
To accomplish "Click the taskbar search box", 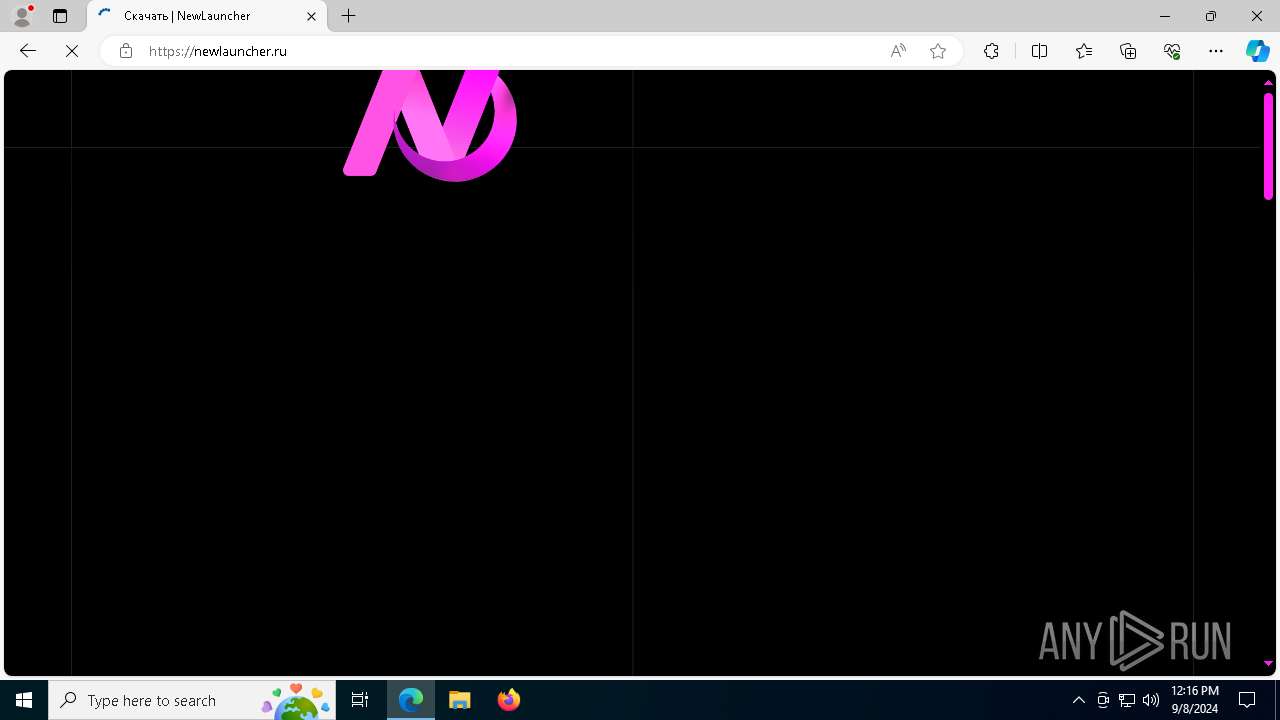I will pos(192,700).
